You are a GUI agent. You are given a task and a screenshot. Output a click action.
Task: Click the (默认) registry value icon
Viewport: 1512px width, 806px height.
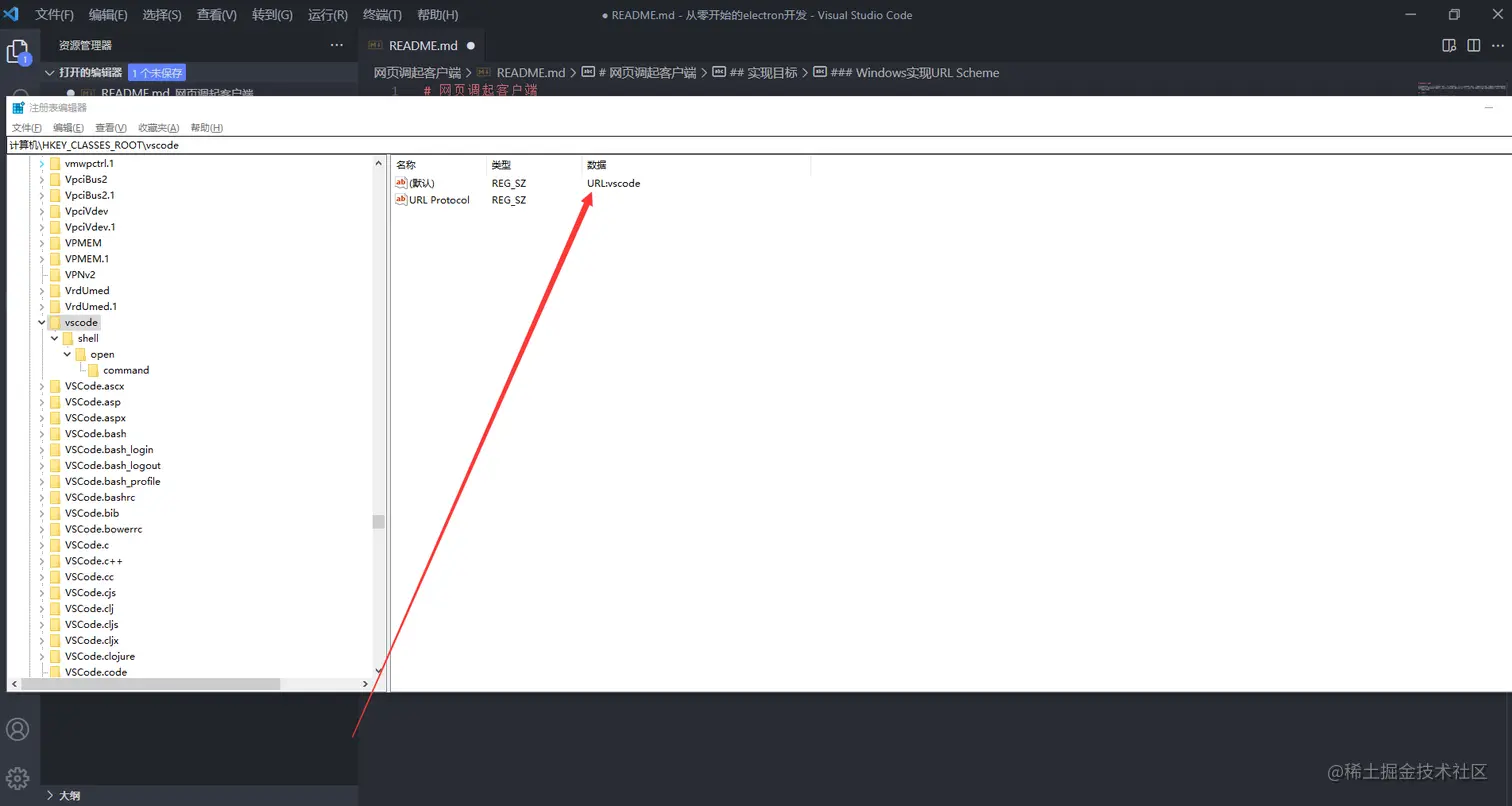tap(401, 183)
